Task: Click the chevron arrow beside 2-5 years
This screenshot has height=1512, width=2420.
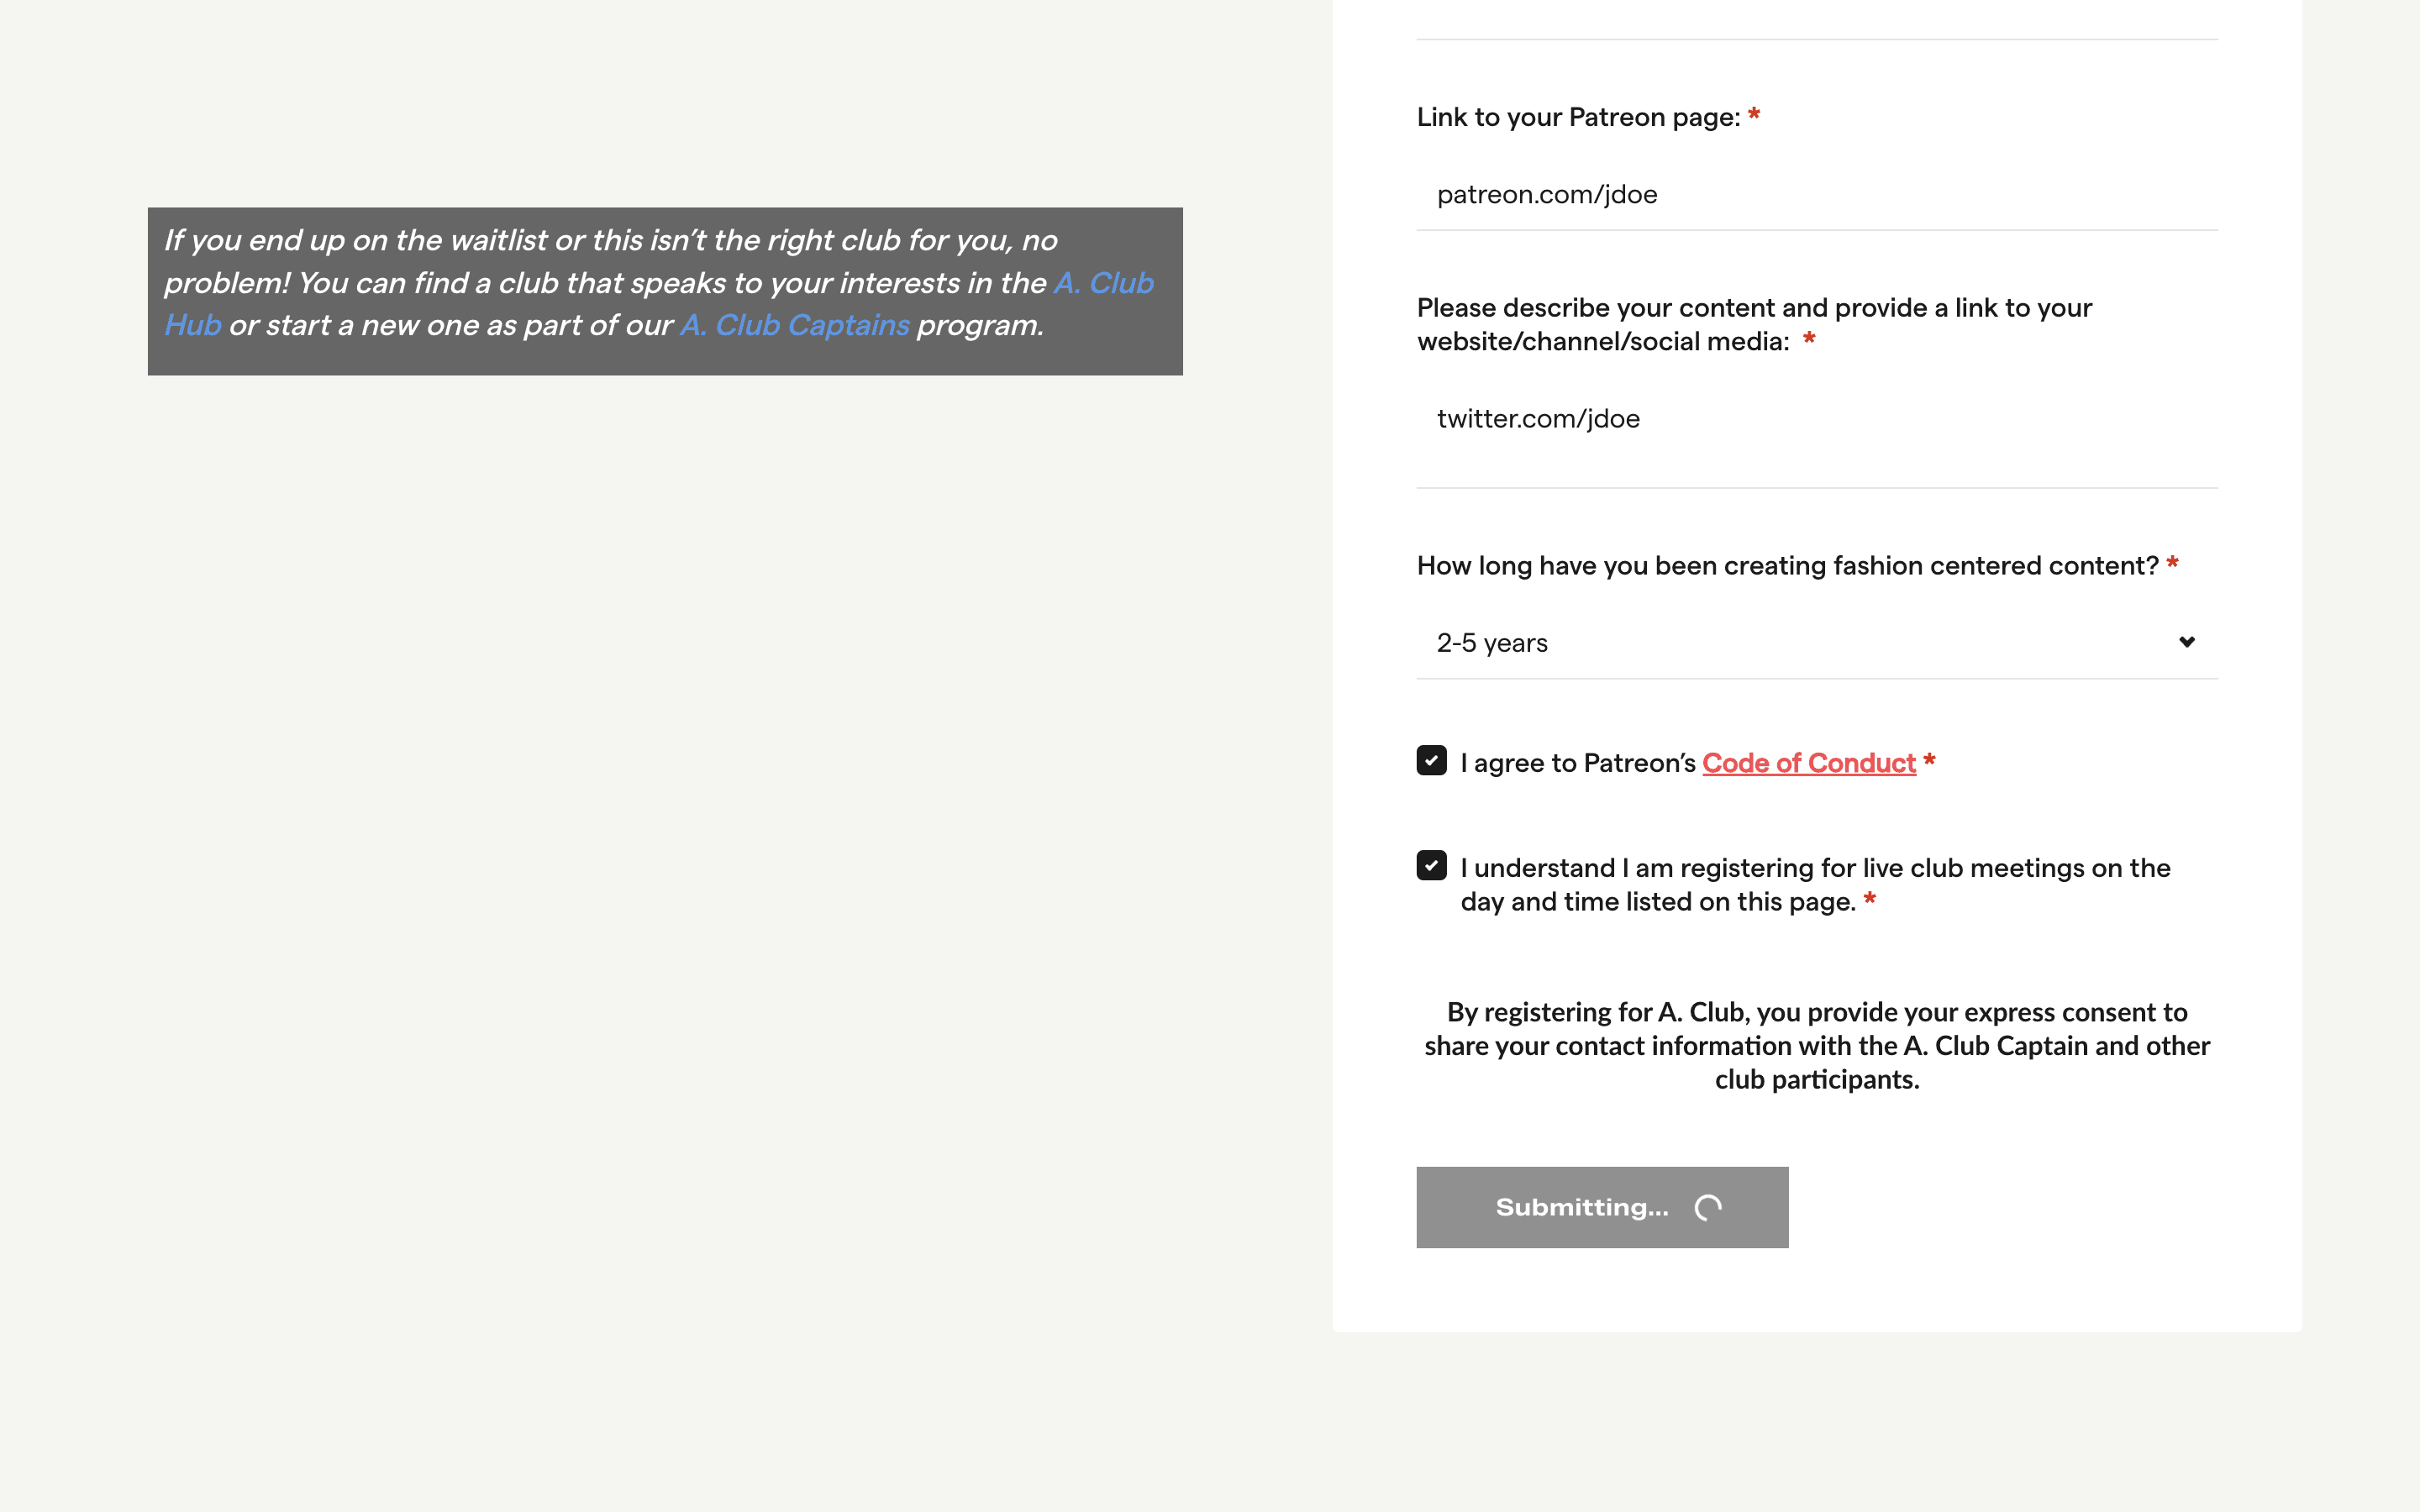Action: coord(2187,642)
